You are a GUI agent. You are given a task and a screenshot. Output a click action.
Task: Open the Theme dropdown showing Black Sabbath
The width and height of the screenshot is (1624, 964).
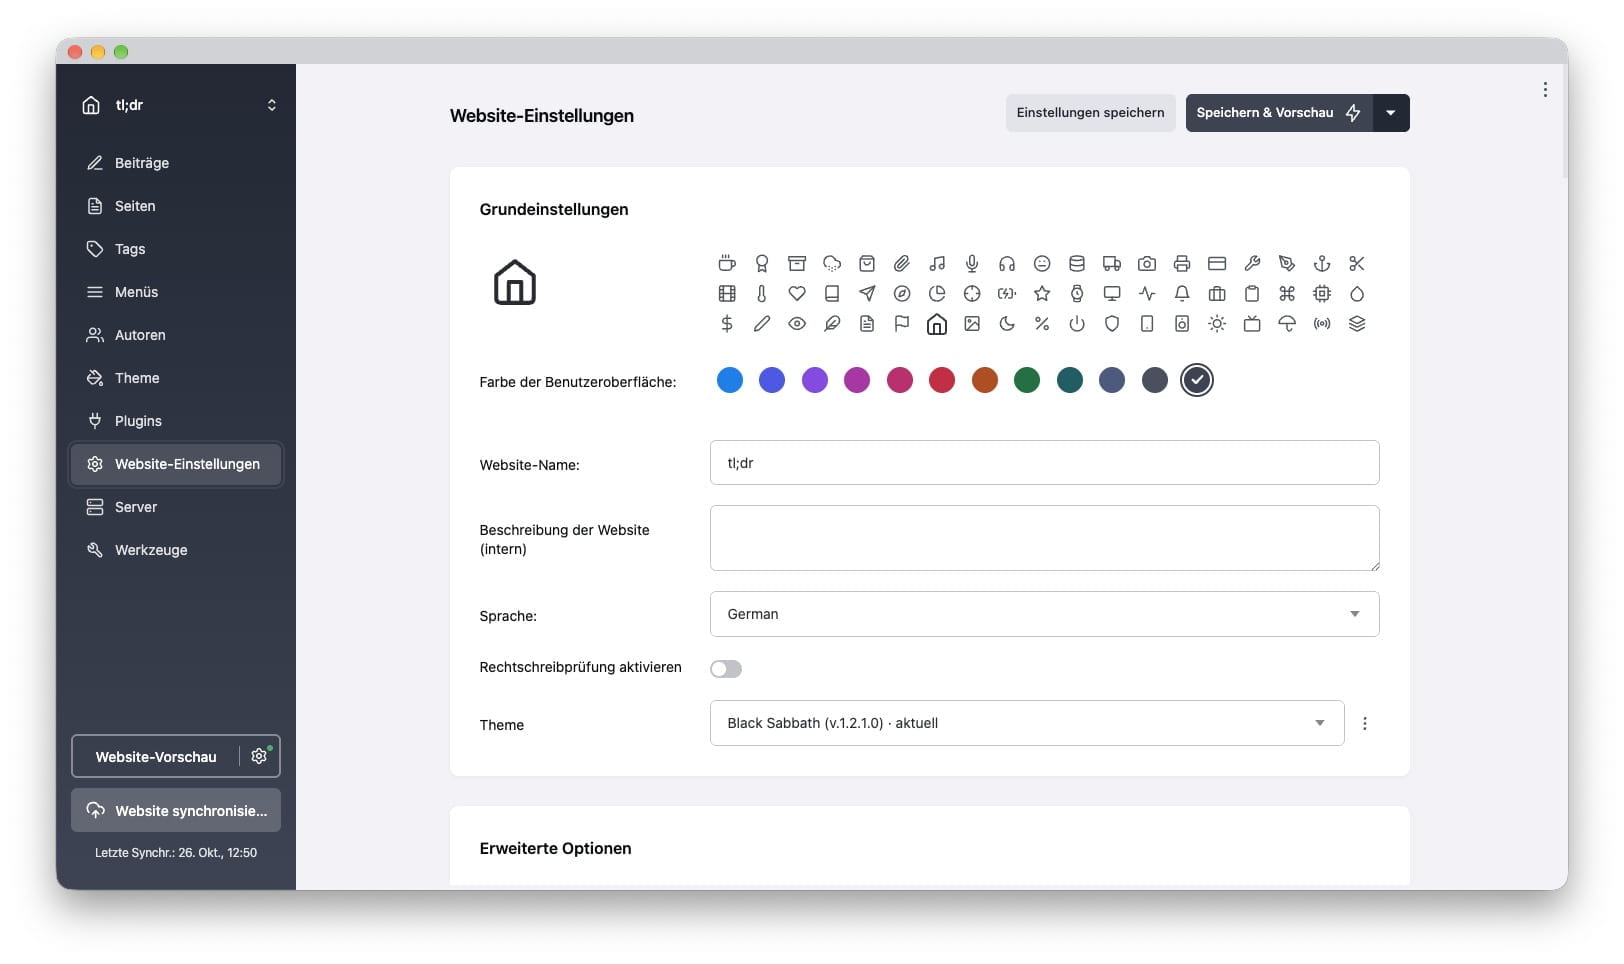(1027, 723)
